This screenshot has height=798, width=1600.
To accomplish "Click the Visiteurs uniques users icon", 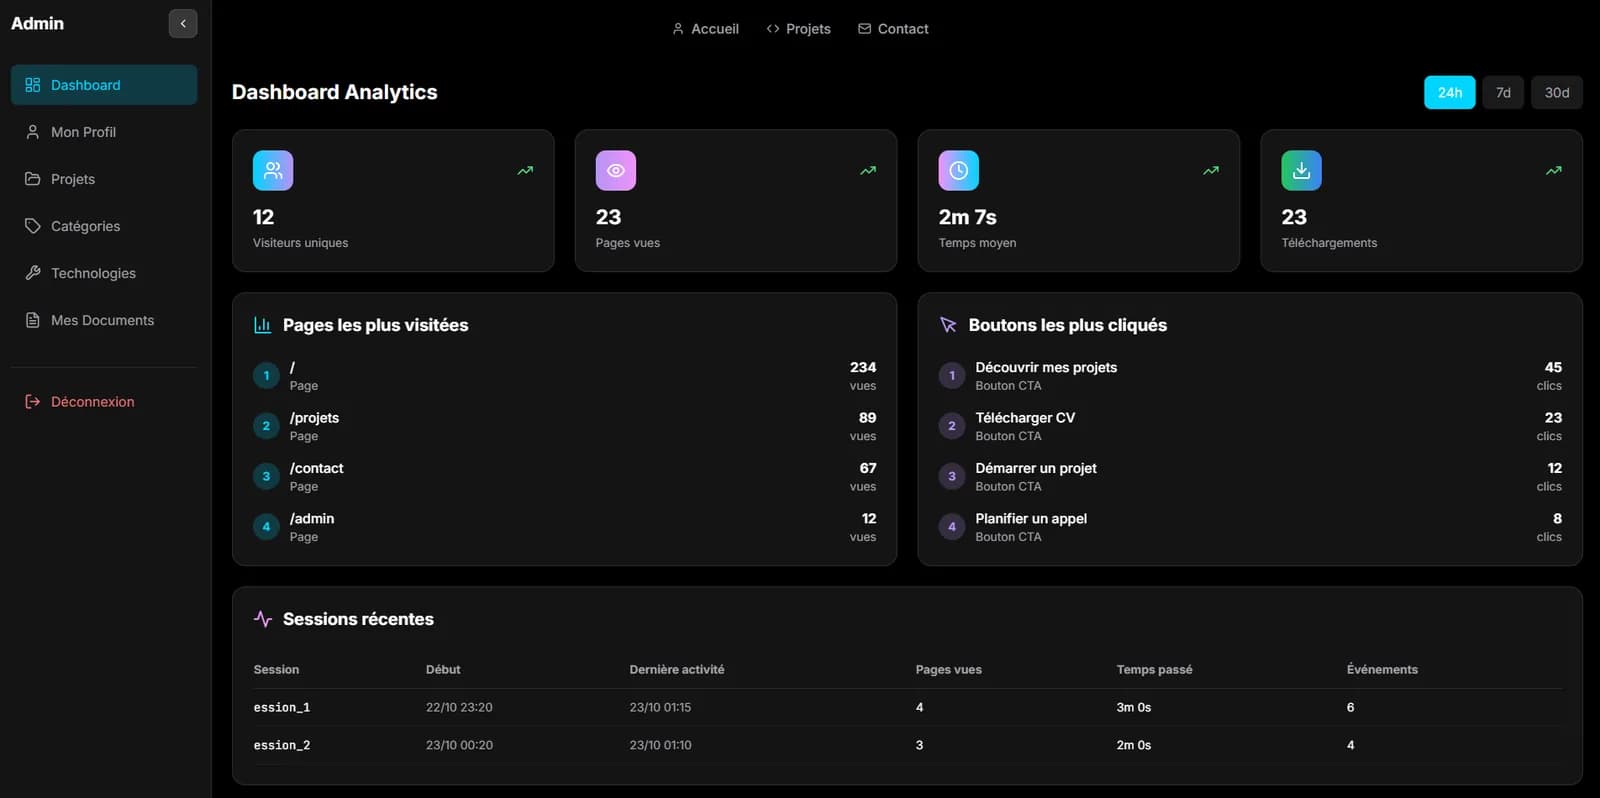I will pos(273,170).
